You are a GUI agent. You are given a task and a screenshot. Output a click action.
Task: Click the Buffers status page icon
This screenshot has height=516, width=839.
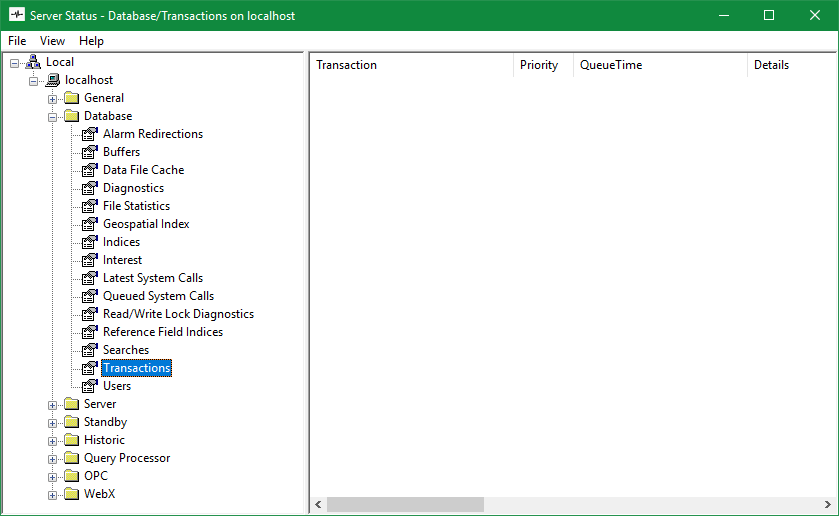point(90,152)
